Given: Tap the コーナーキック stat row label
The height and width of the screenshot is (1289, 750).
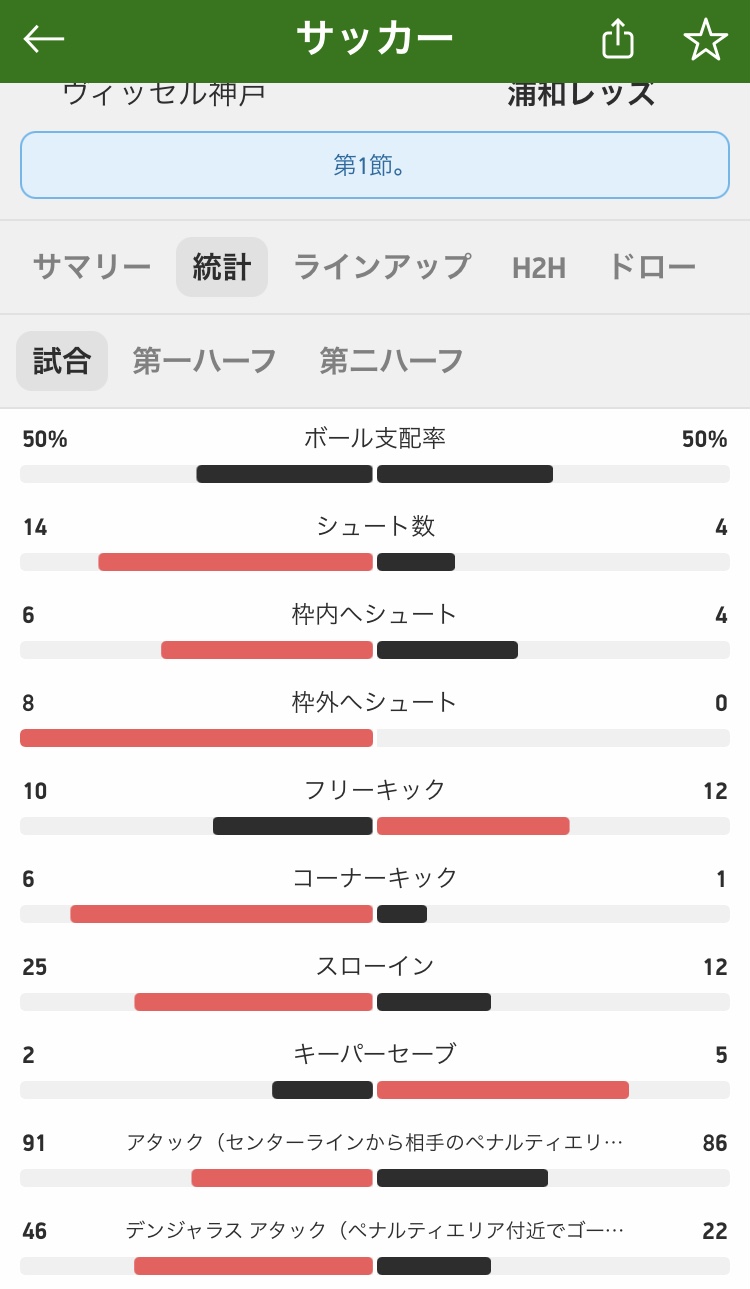Looking at the screenshot, I should [x=375, y=878].
